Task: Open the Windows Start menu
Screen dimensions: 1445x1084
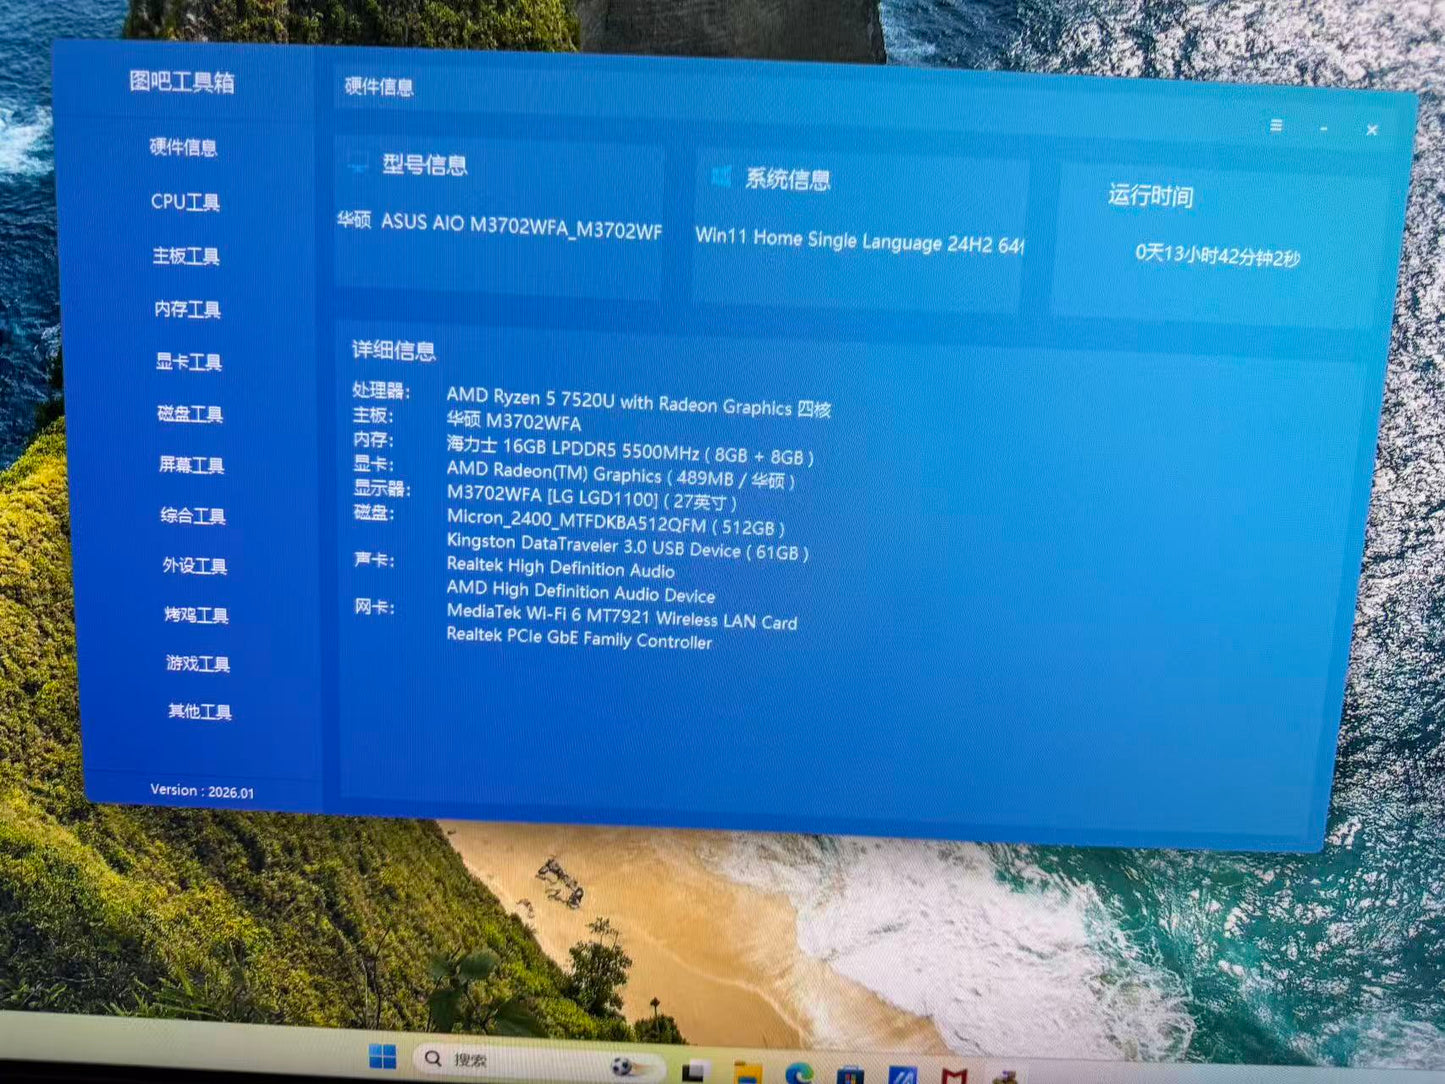Action: click(x=382, y=1057)
